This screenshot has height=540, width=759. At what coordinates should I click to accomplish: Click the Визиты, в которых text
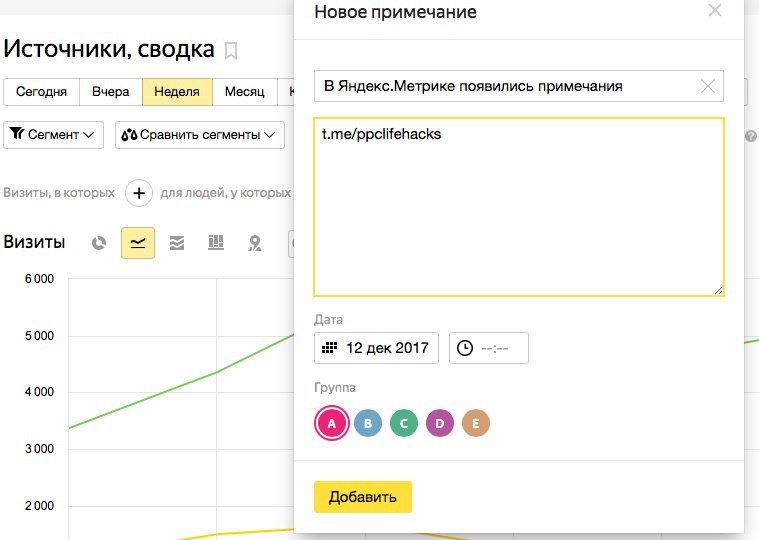(59, 193)
